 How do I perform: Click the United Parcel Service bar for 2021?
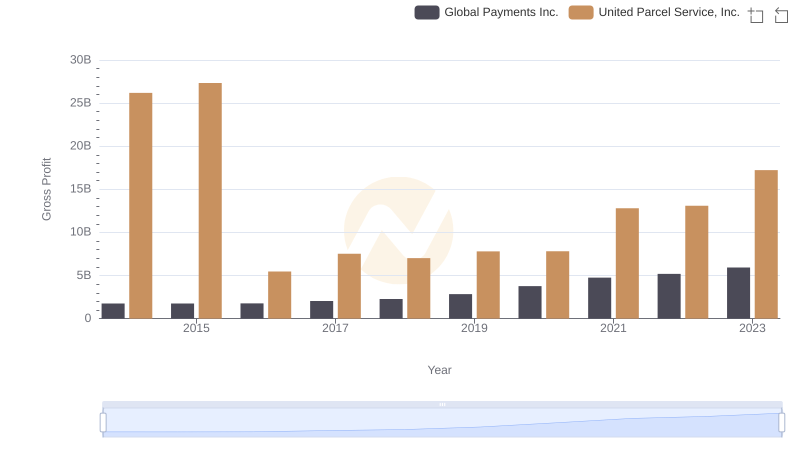627,263
